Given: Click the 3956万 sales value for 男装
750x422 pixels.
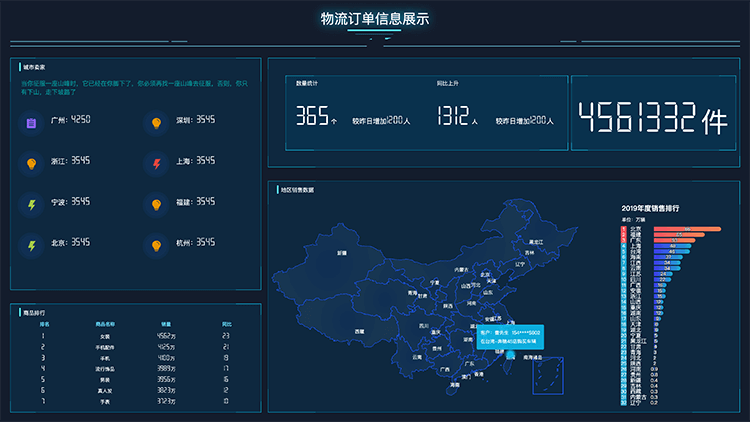Looking at the screenshot, I should tap(166, 379).
